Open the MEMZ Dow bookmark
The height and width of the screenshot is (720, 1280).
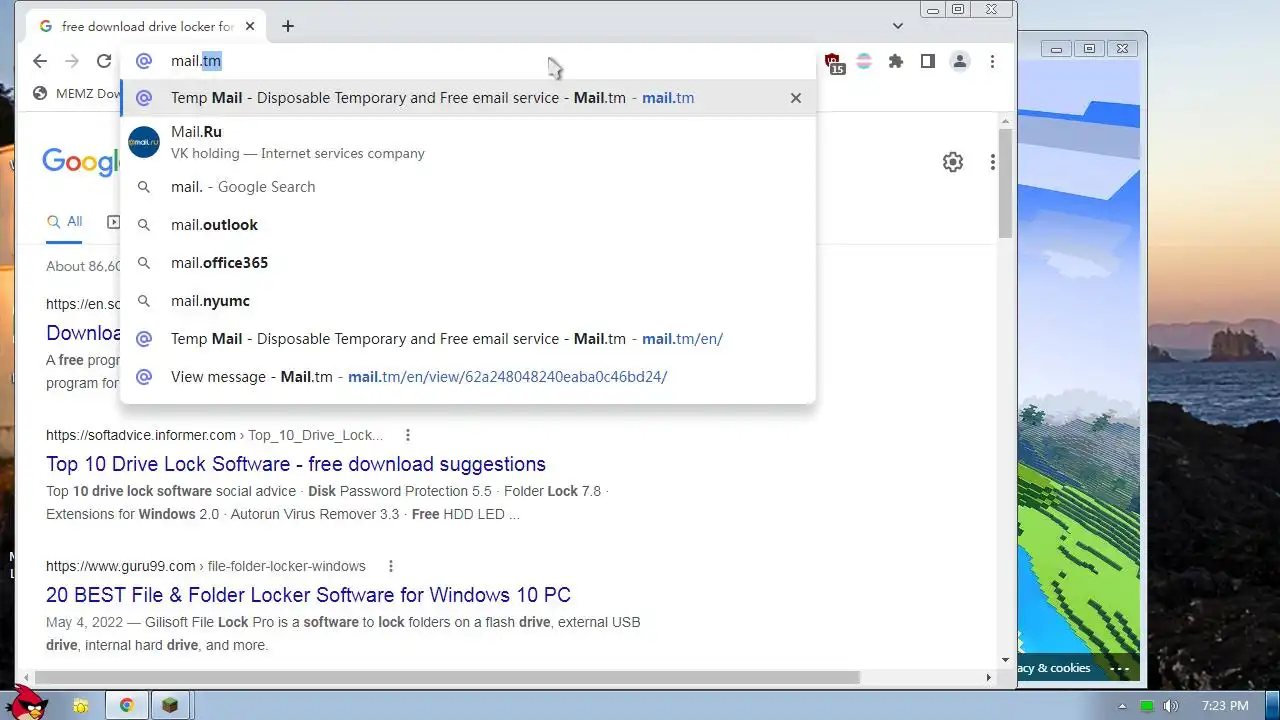click(76, 93)
